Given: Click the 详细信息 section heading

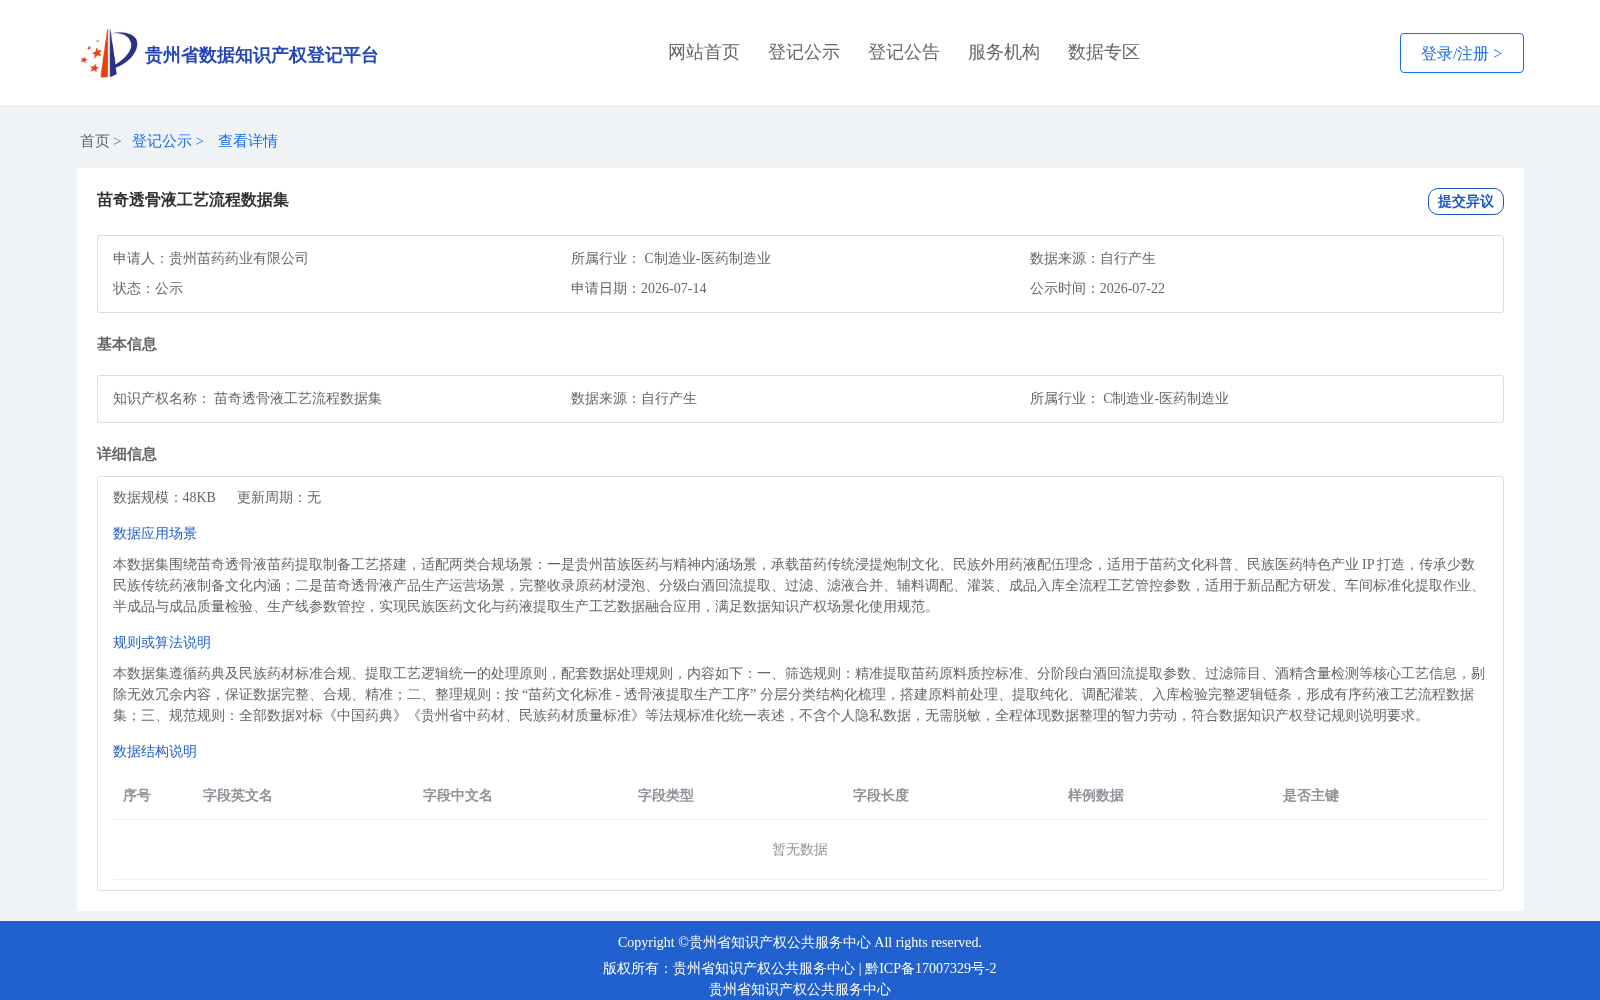Looking at the screenshot, I should 127,454.
